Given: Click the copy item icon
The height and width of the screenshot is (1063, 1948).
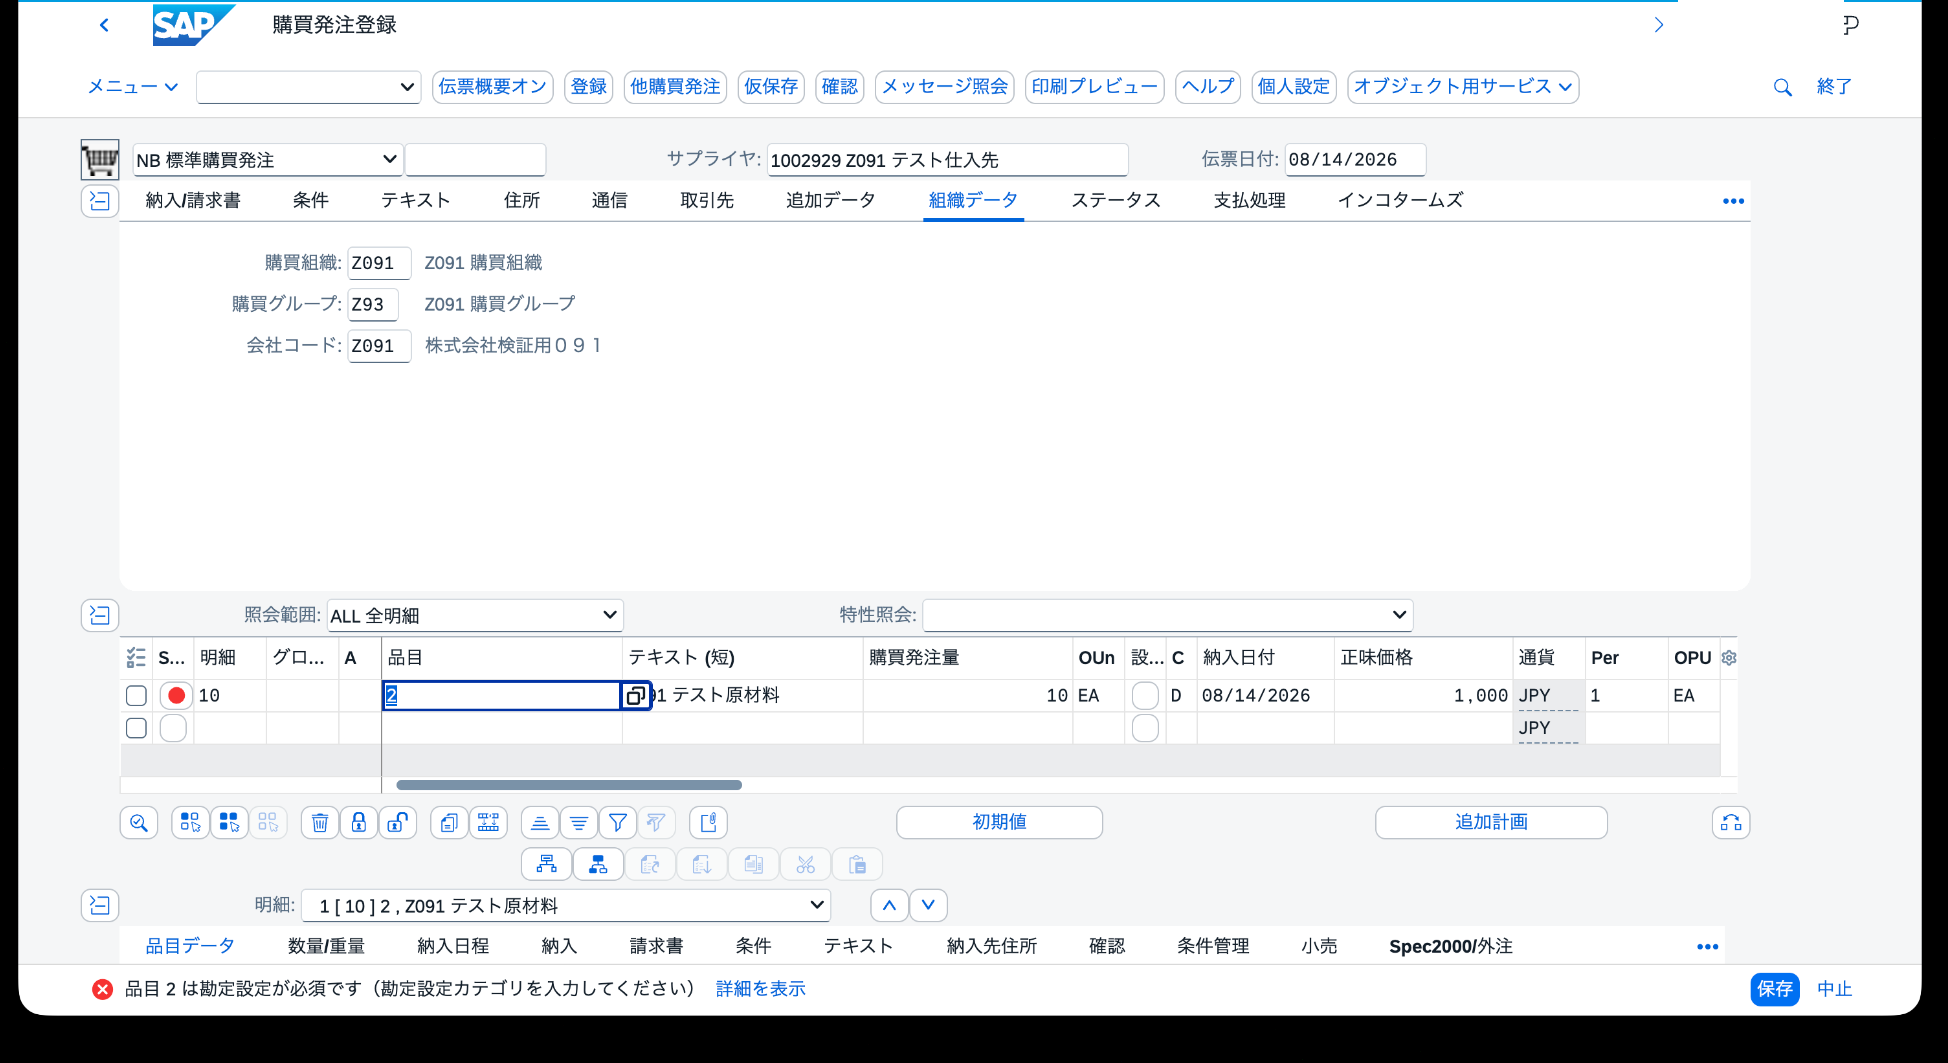Looking at the screenshot, I should tap(450, 823).
